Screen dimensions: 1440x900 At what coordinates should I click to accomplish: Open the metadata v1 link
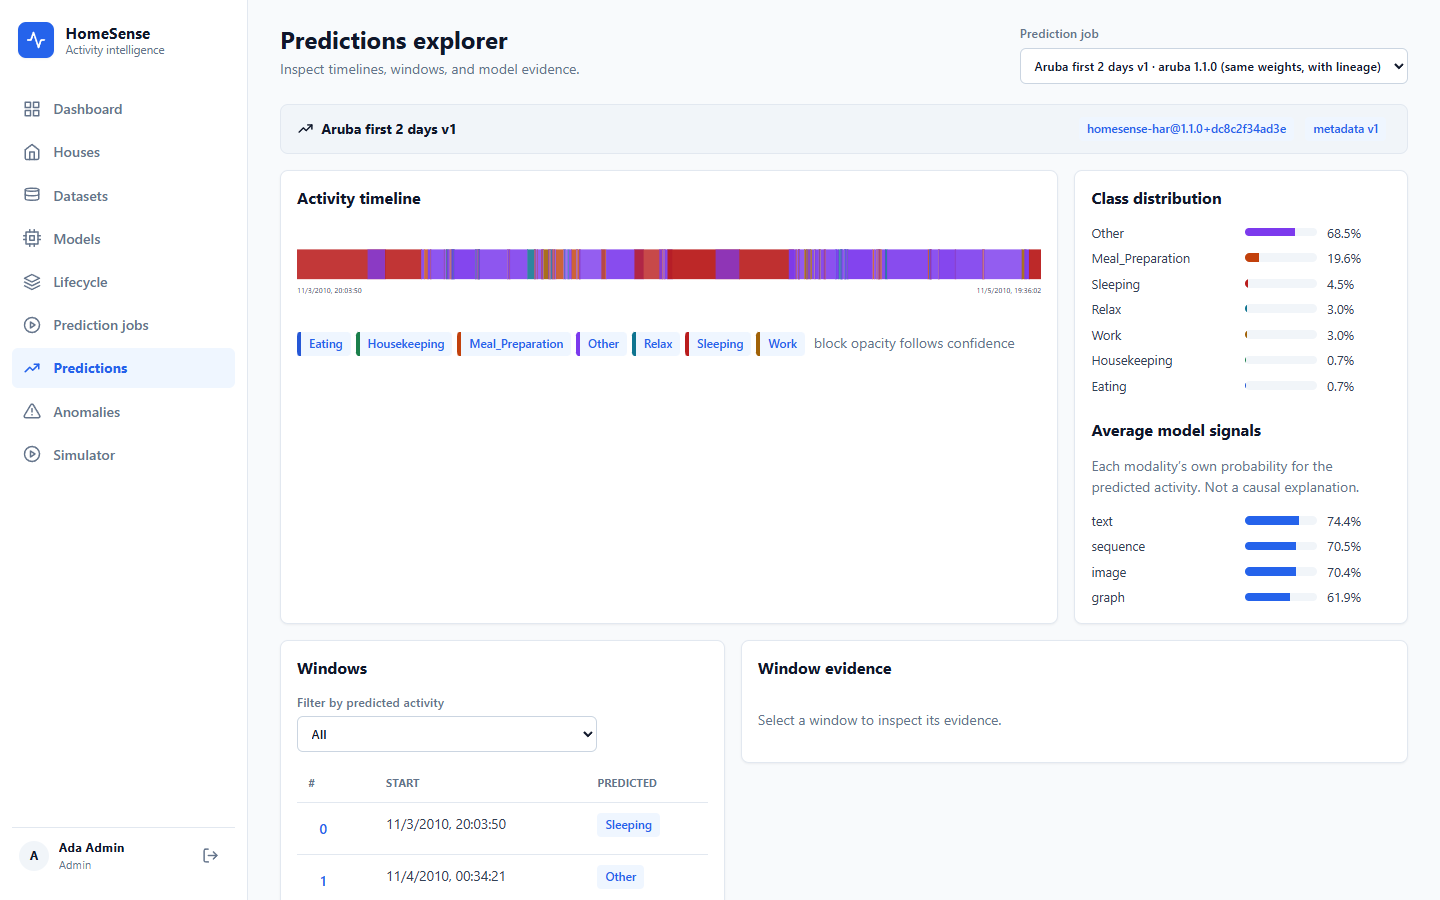tap(1345, 129)
